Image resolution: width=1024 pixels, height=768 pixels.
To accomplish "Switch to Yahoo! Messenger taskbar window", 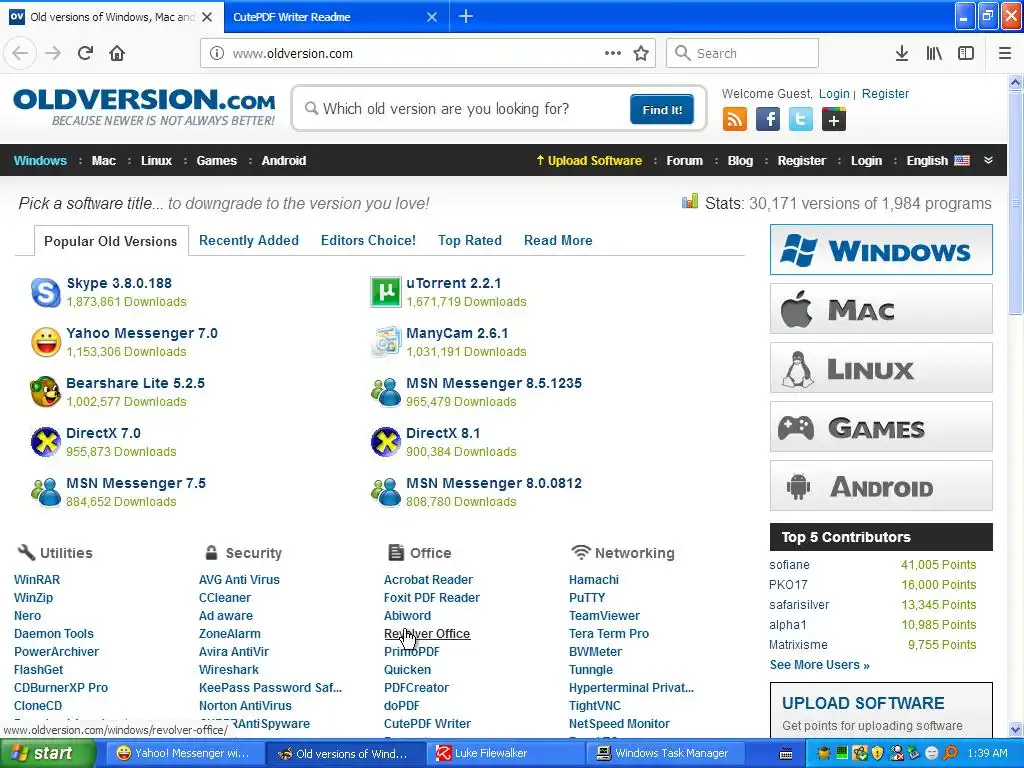I will click(185, 753).
